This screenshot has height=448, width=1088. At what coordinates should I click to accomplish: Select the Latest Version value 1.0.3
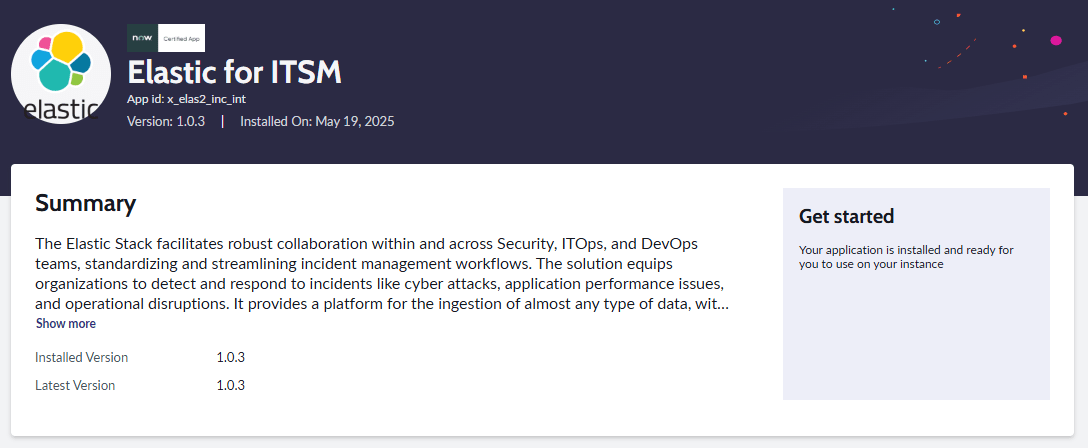pos(231,386)
